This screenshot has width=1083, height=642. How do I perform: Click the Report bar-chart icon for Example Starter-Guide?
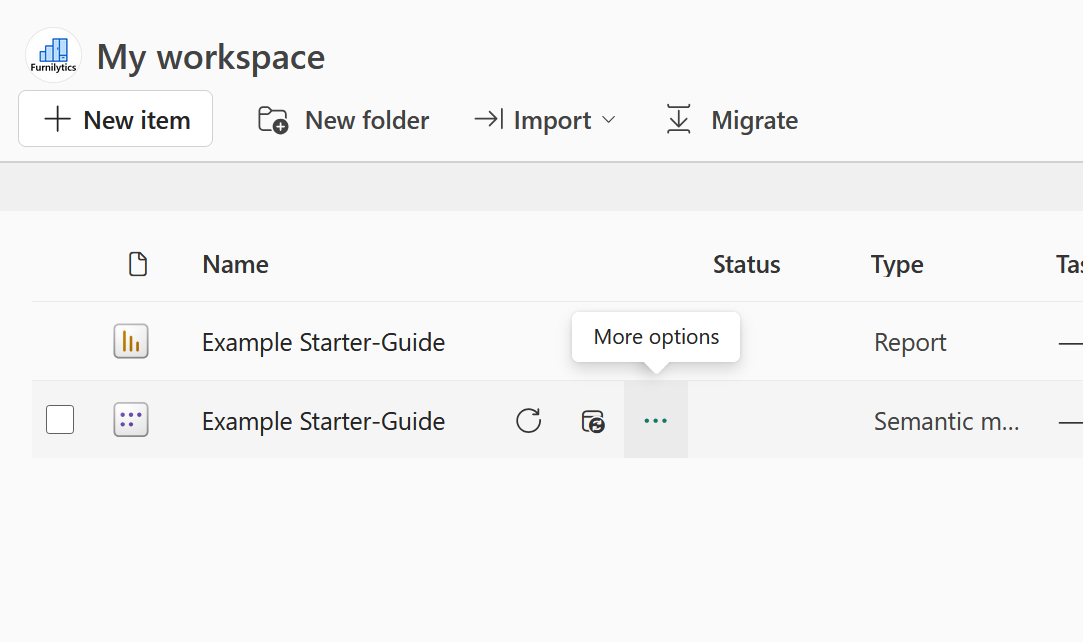pos(131,341)
